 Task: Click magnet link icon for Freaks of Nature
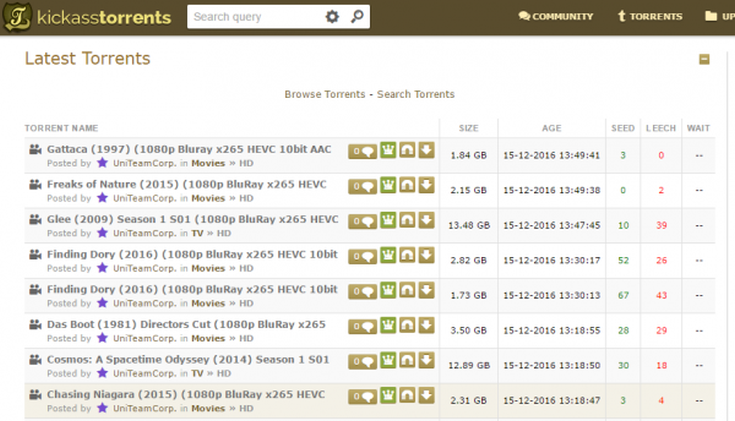click(406, 185)
